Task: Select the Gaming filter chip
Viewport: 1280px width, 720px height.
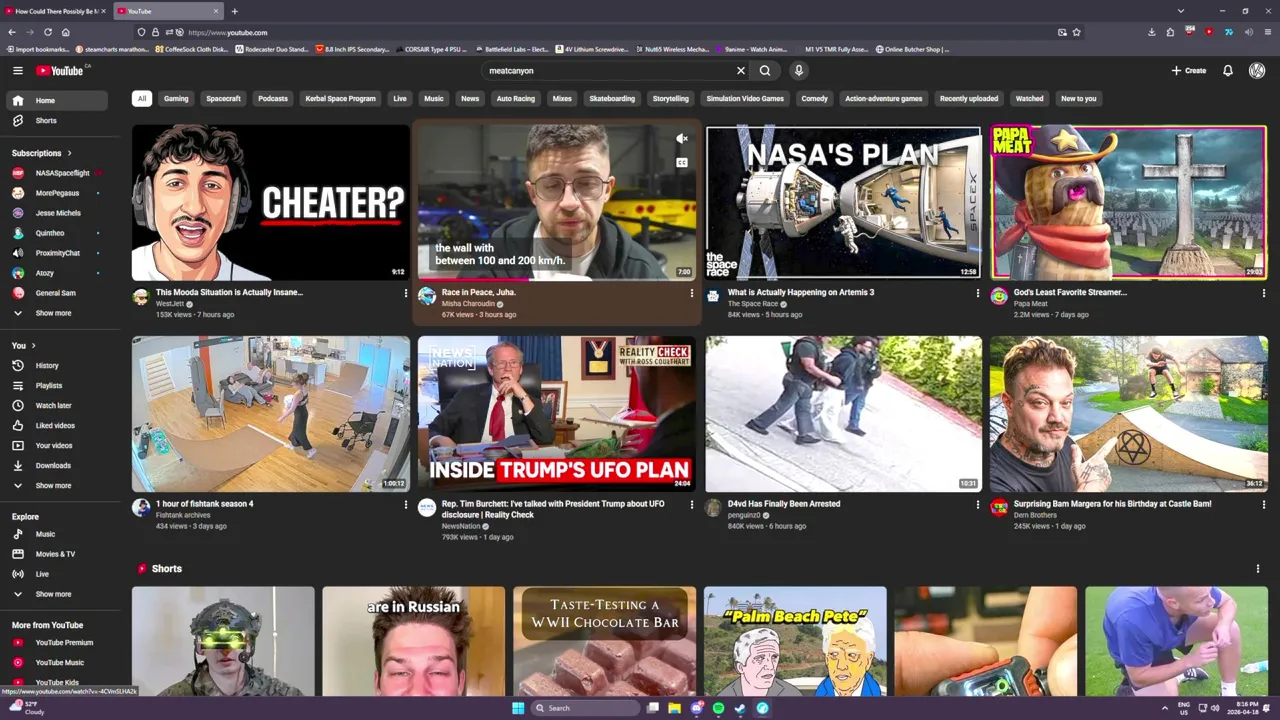Action: 176,98
